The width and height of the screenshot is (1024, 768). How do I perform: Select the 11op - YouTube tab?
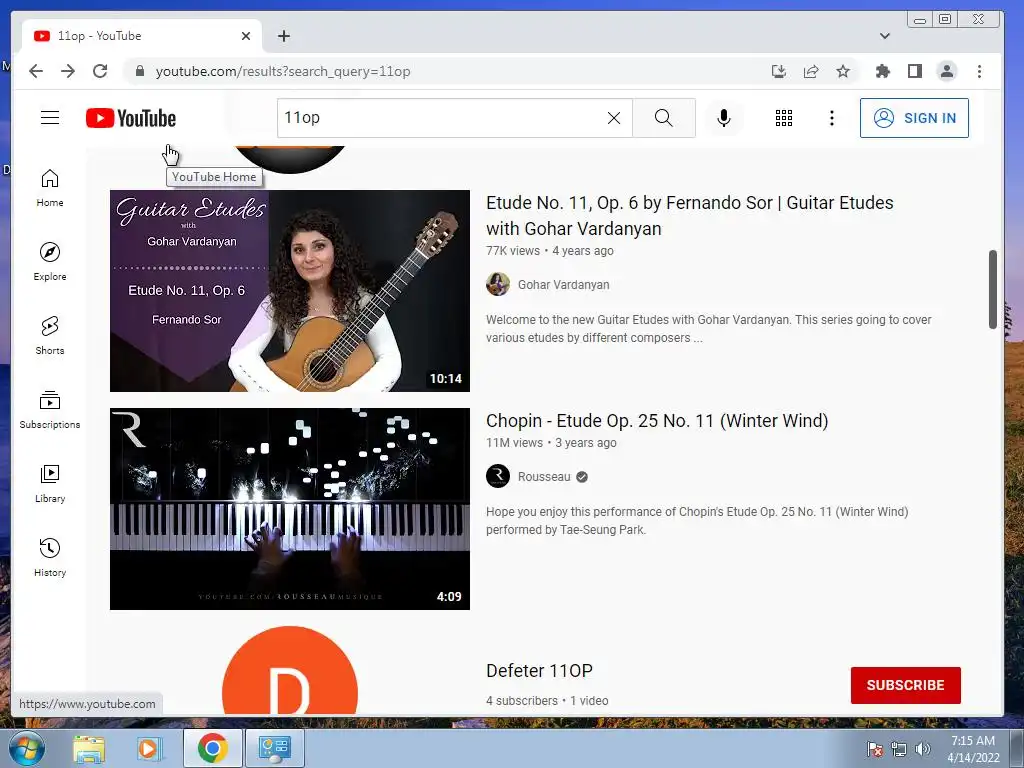coord(141,36)
